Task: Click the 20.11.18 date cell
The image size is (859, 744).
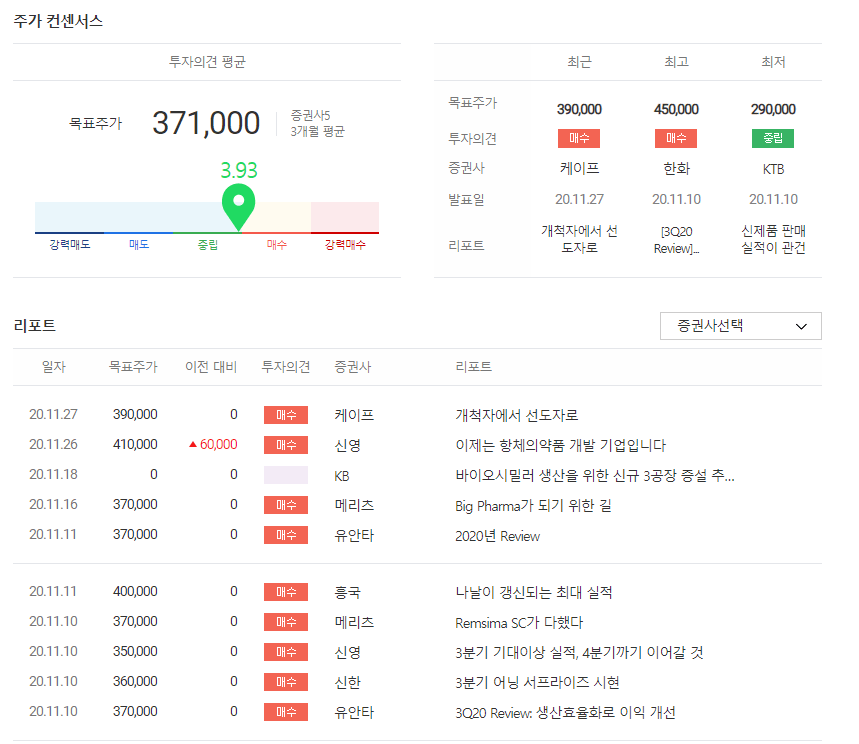Action: point(53,474)
